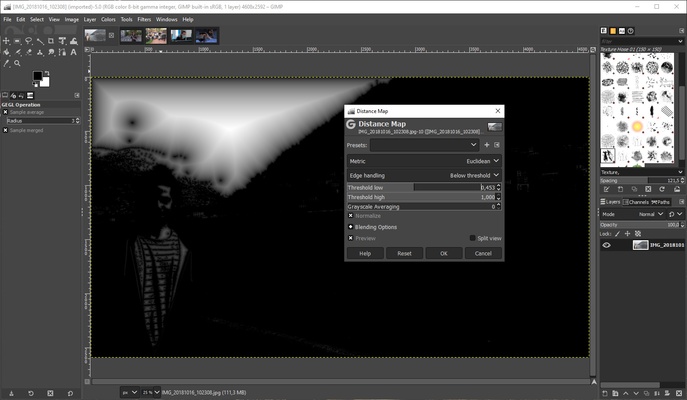Viewport: 687px width, 400px height.
Task: Click the Radius field in tool options
Action: point(41,121)
